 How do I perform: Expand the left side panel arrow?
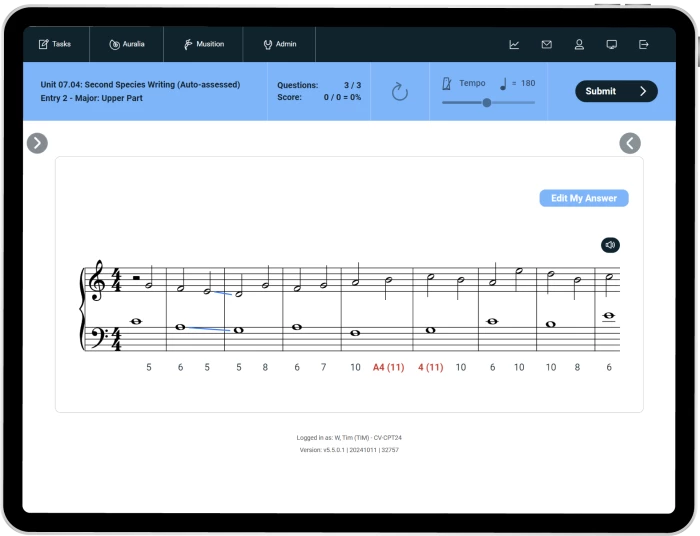(37, 143)
